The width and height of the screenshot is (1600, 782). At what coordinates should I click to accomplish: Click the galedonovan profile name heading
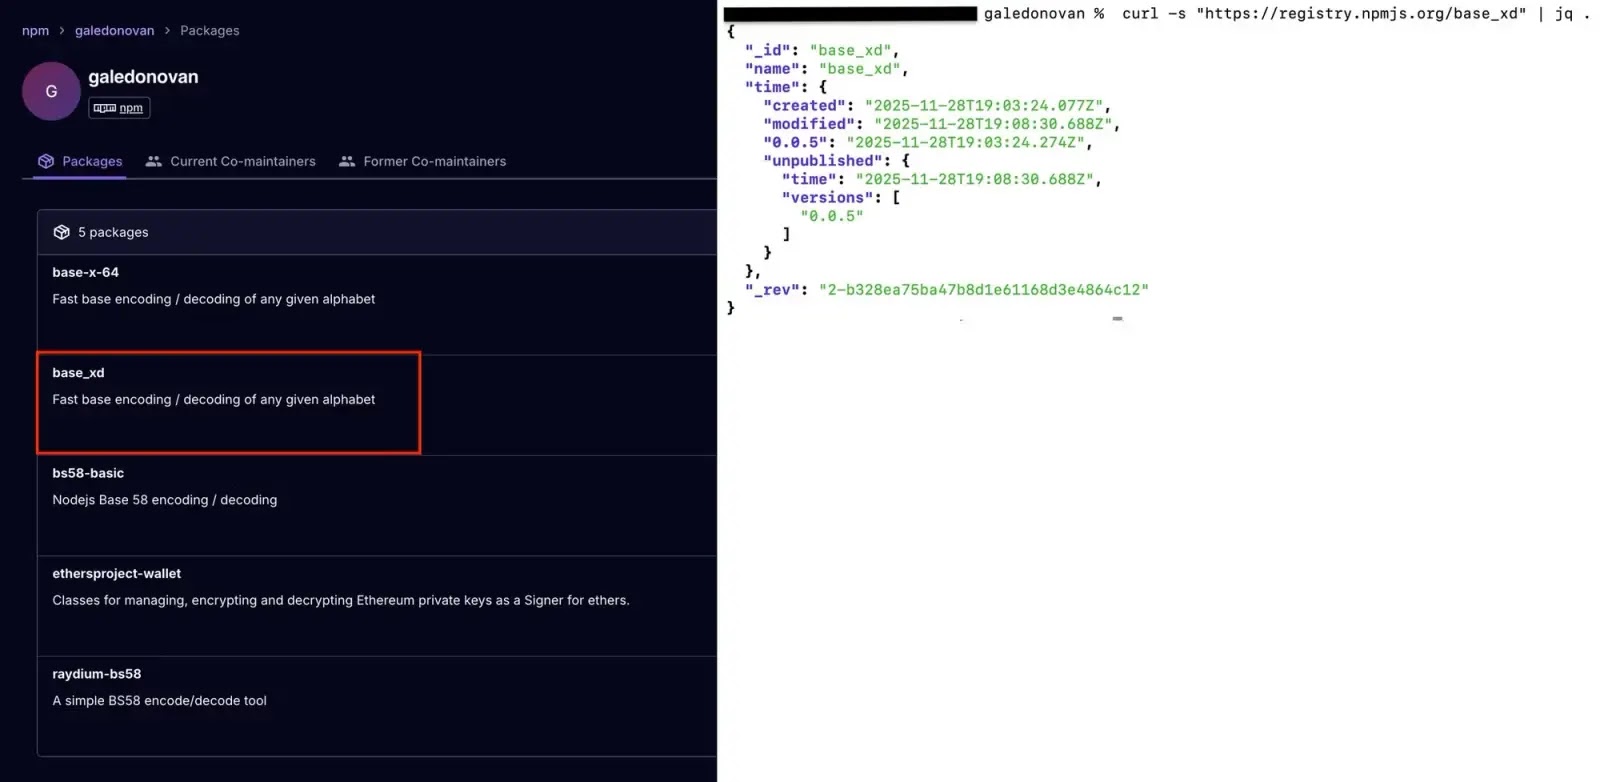click(x=143, y=77)
